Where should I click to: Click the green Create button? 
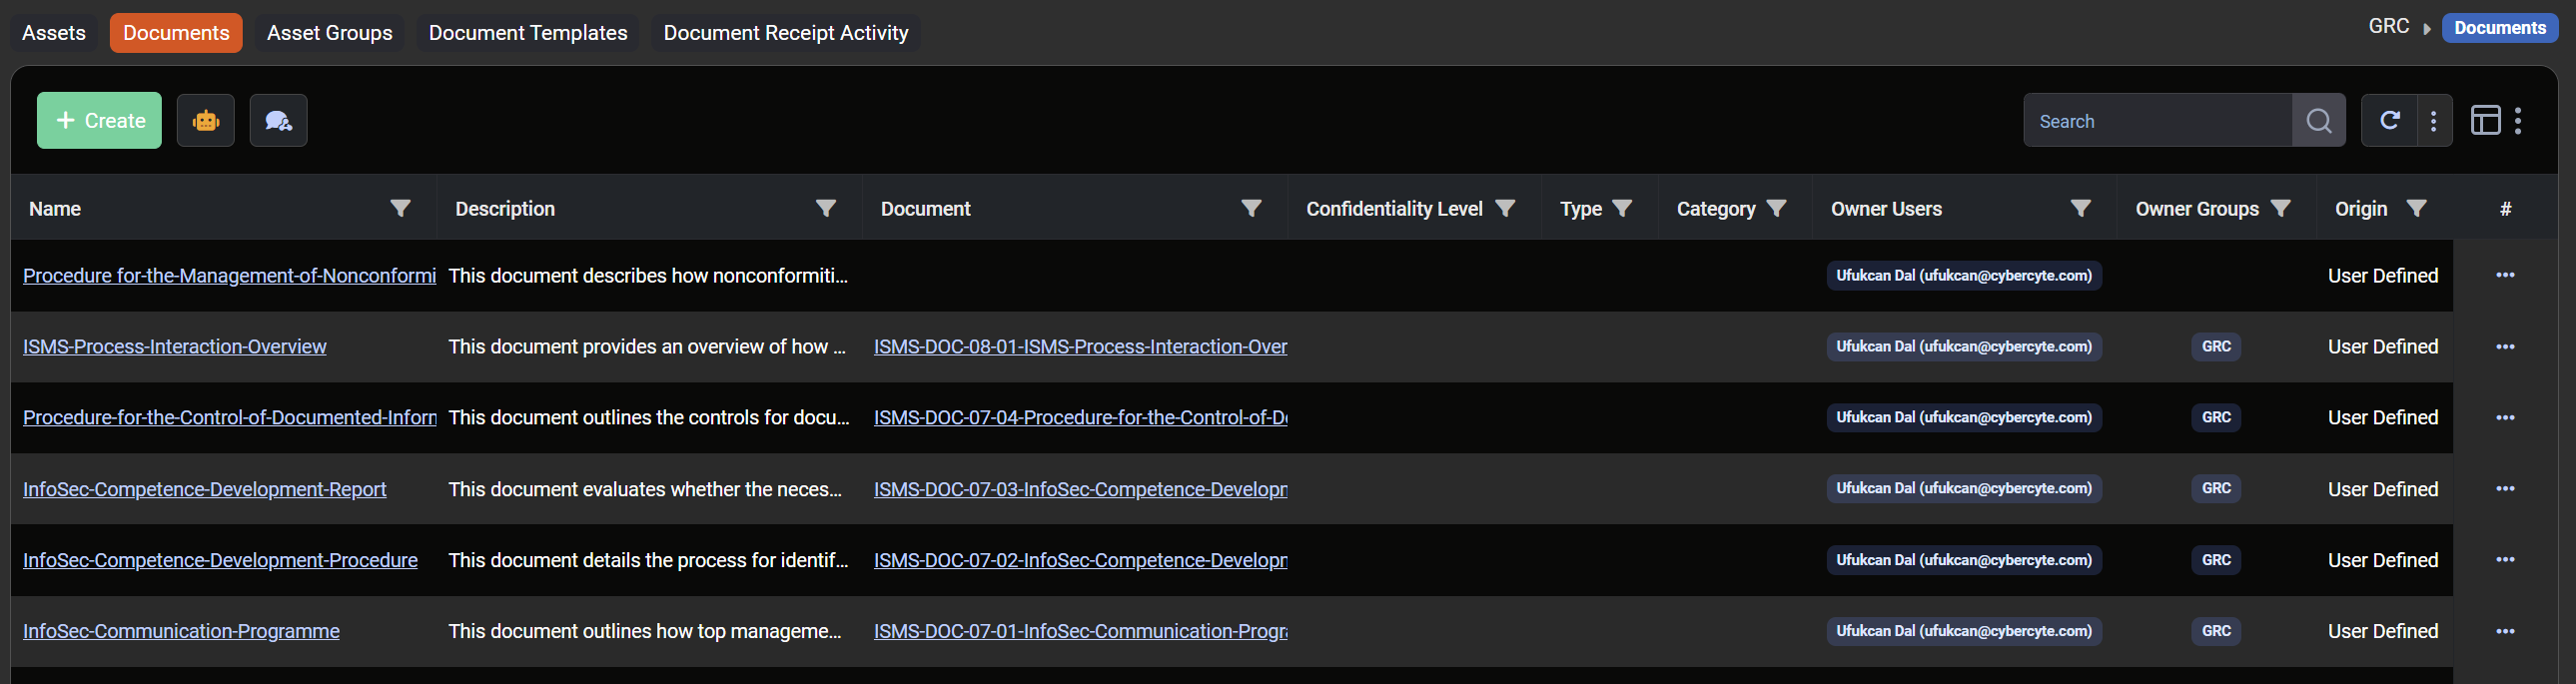pyautogui.click(x=99, y=121)
